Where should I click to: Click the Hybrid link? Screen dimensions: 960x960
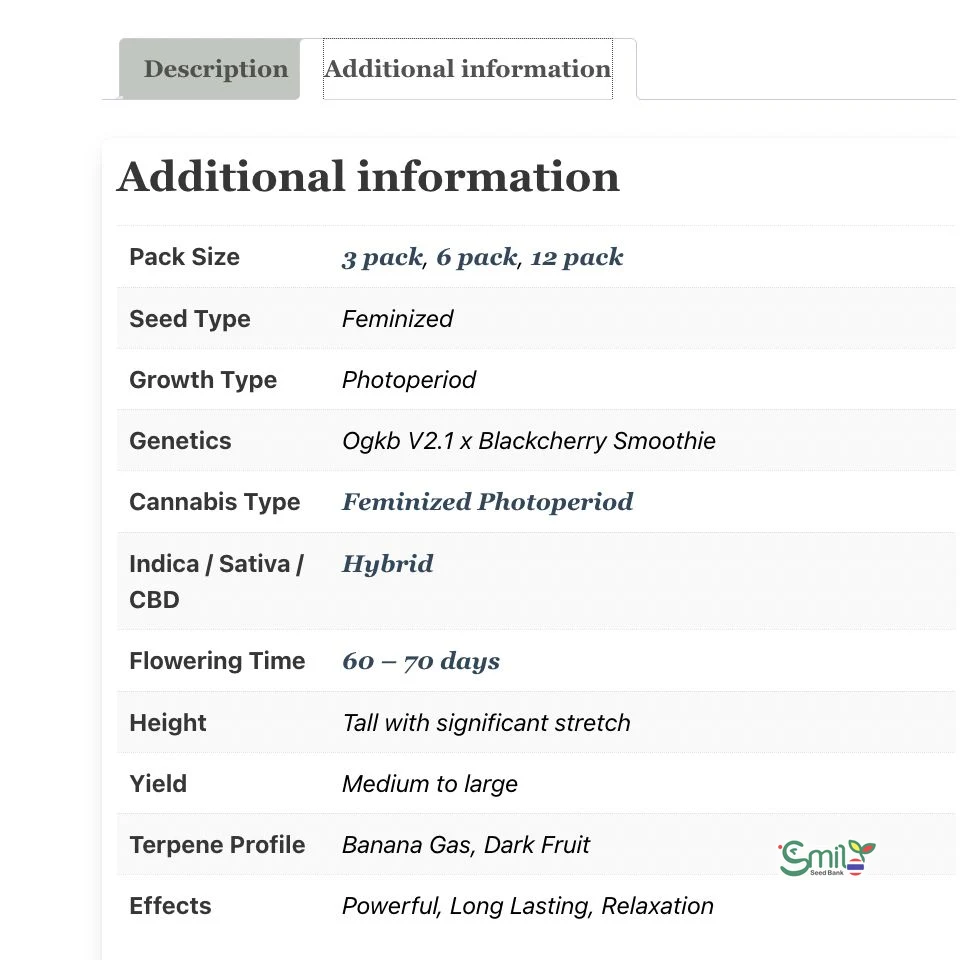point(387,564)
